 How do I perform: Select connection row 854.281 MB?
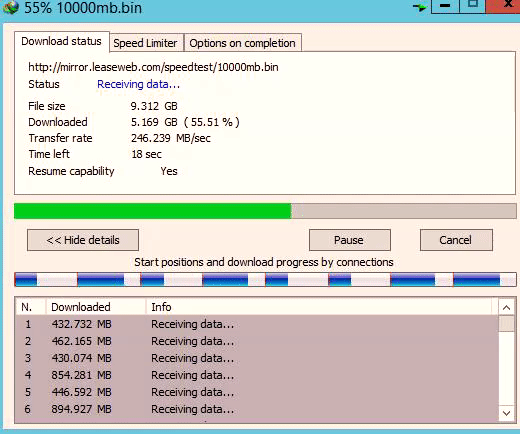(x=257, y=375)
